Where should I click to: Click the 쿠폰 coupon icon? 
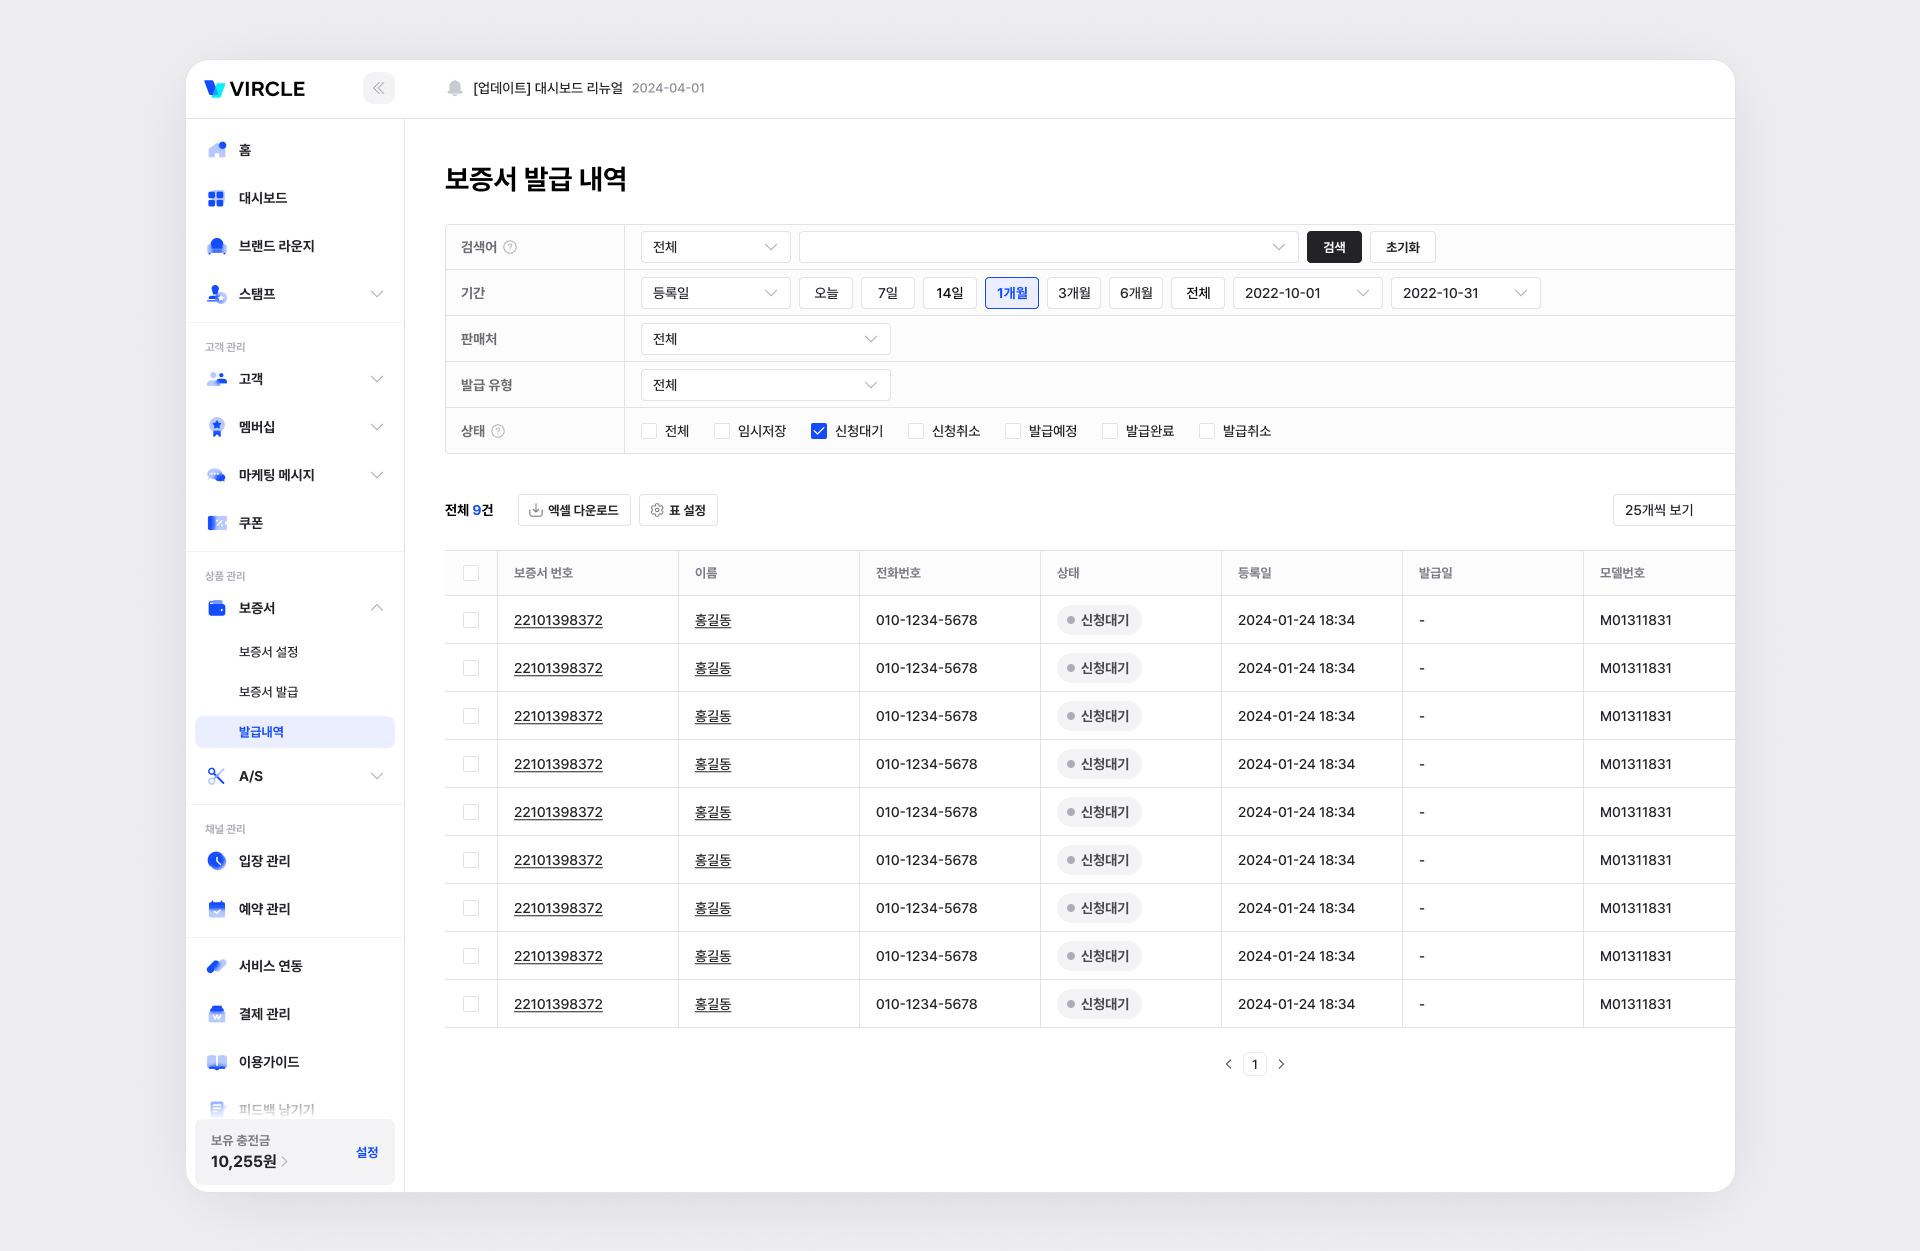click(217, 523)
